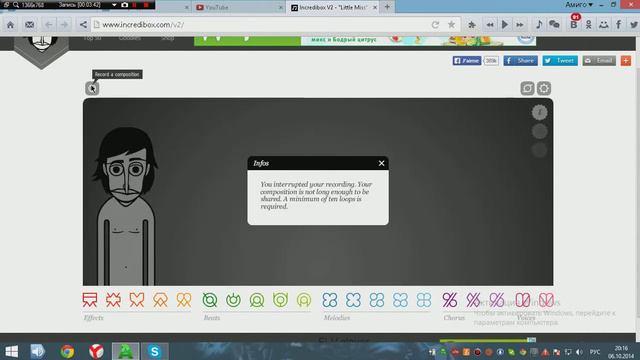The width and height of the screenshot is (640, 360).
Task: Reload the page with refresh icon
Action: click(x=435, y=25)
